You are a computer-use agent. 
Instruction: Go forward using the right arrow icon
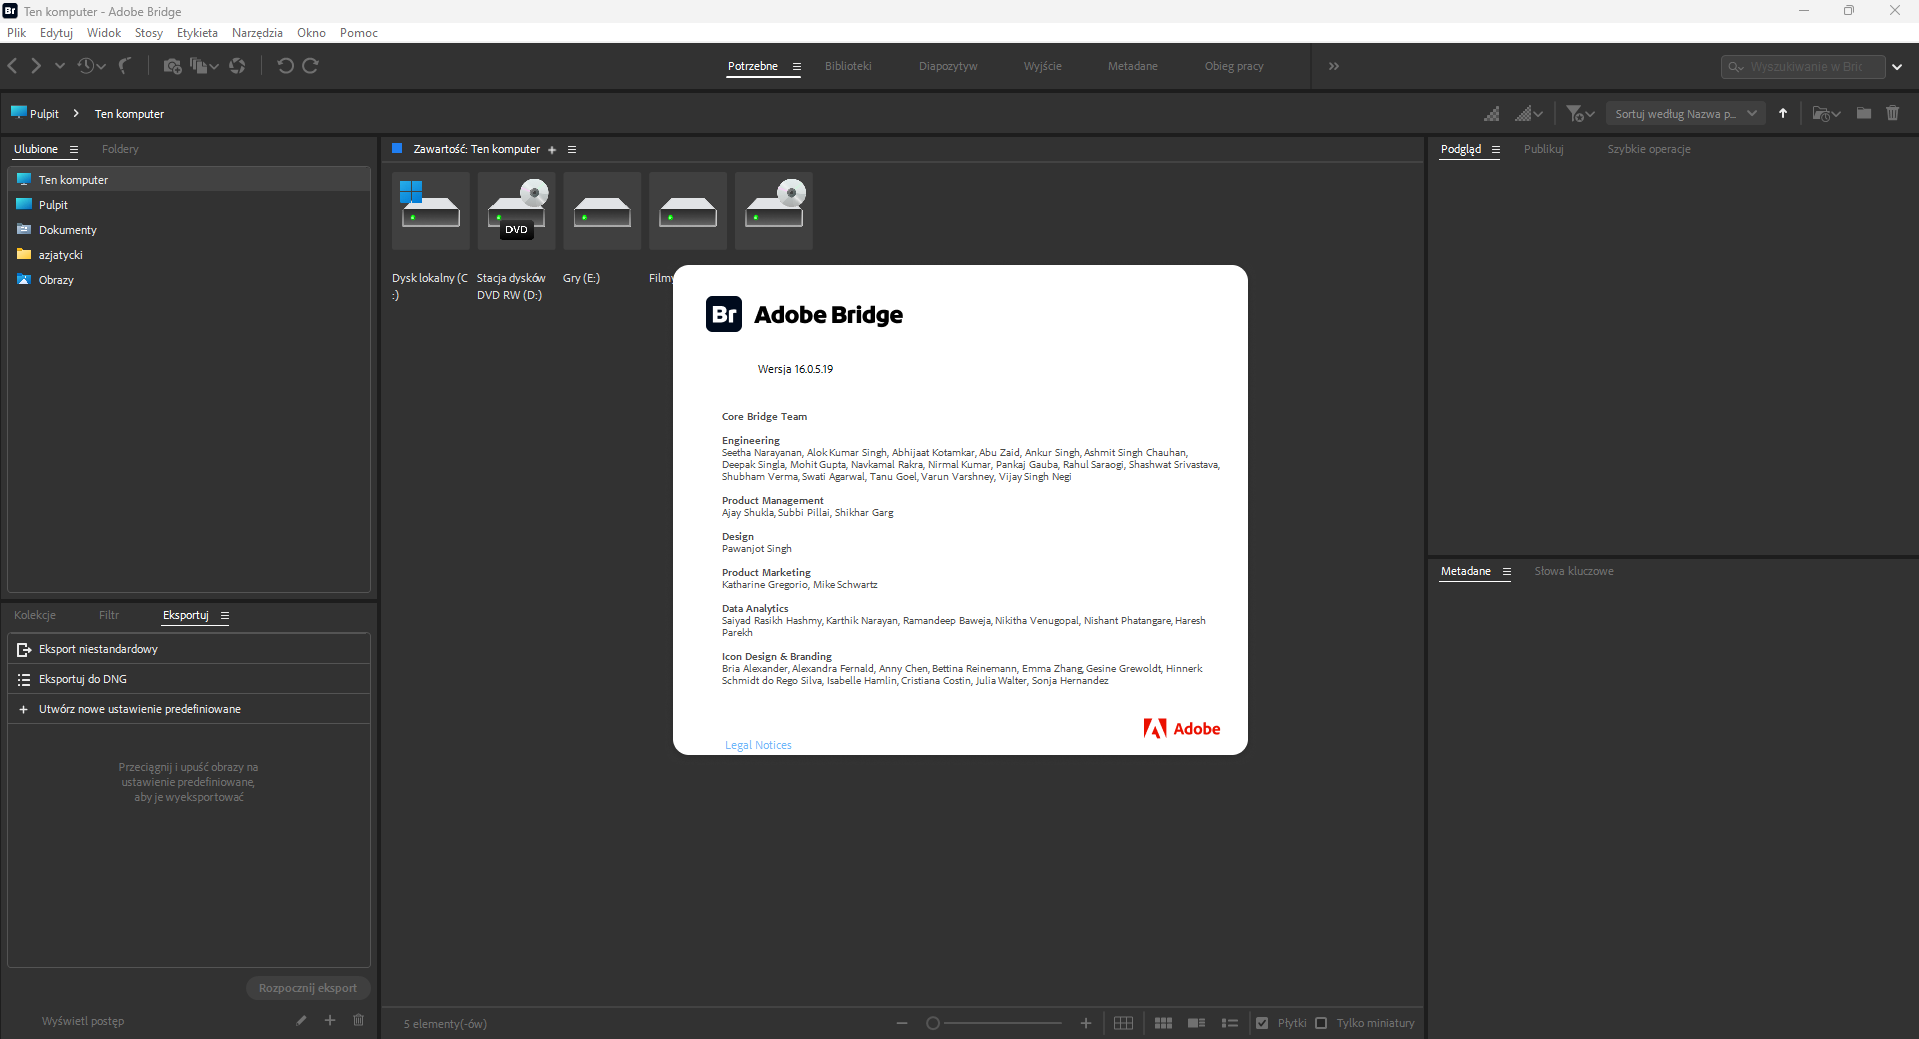point(36,66)
